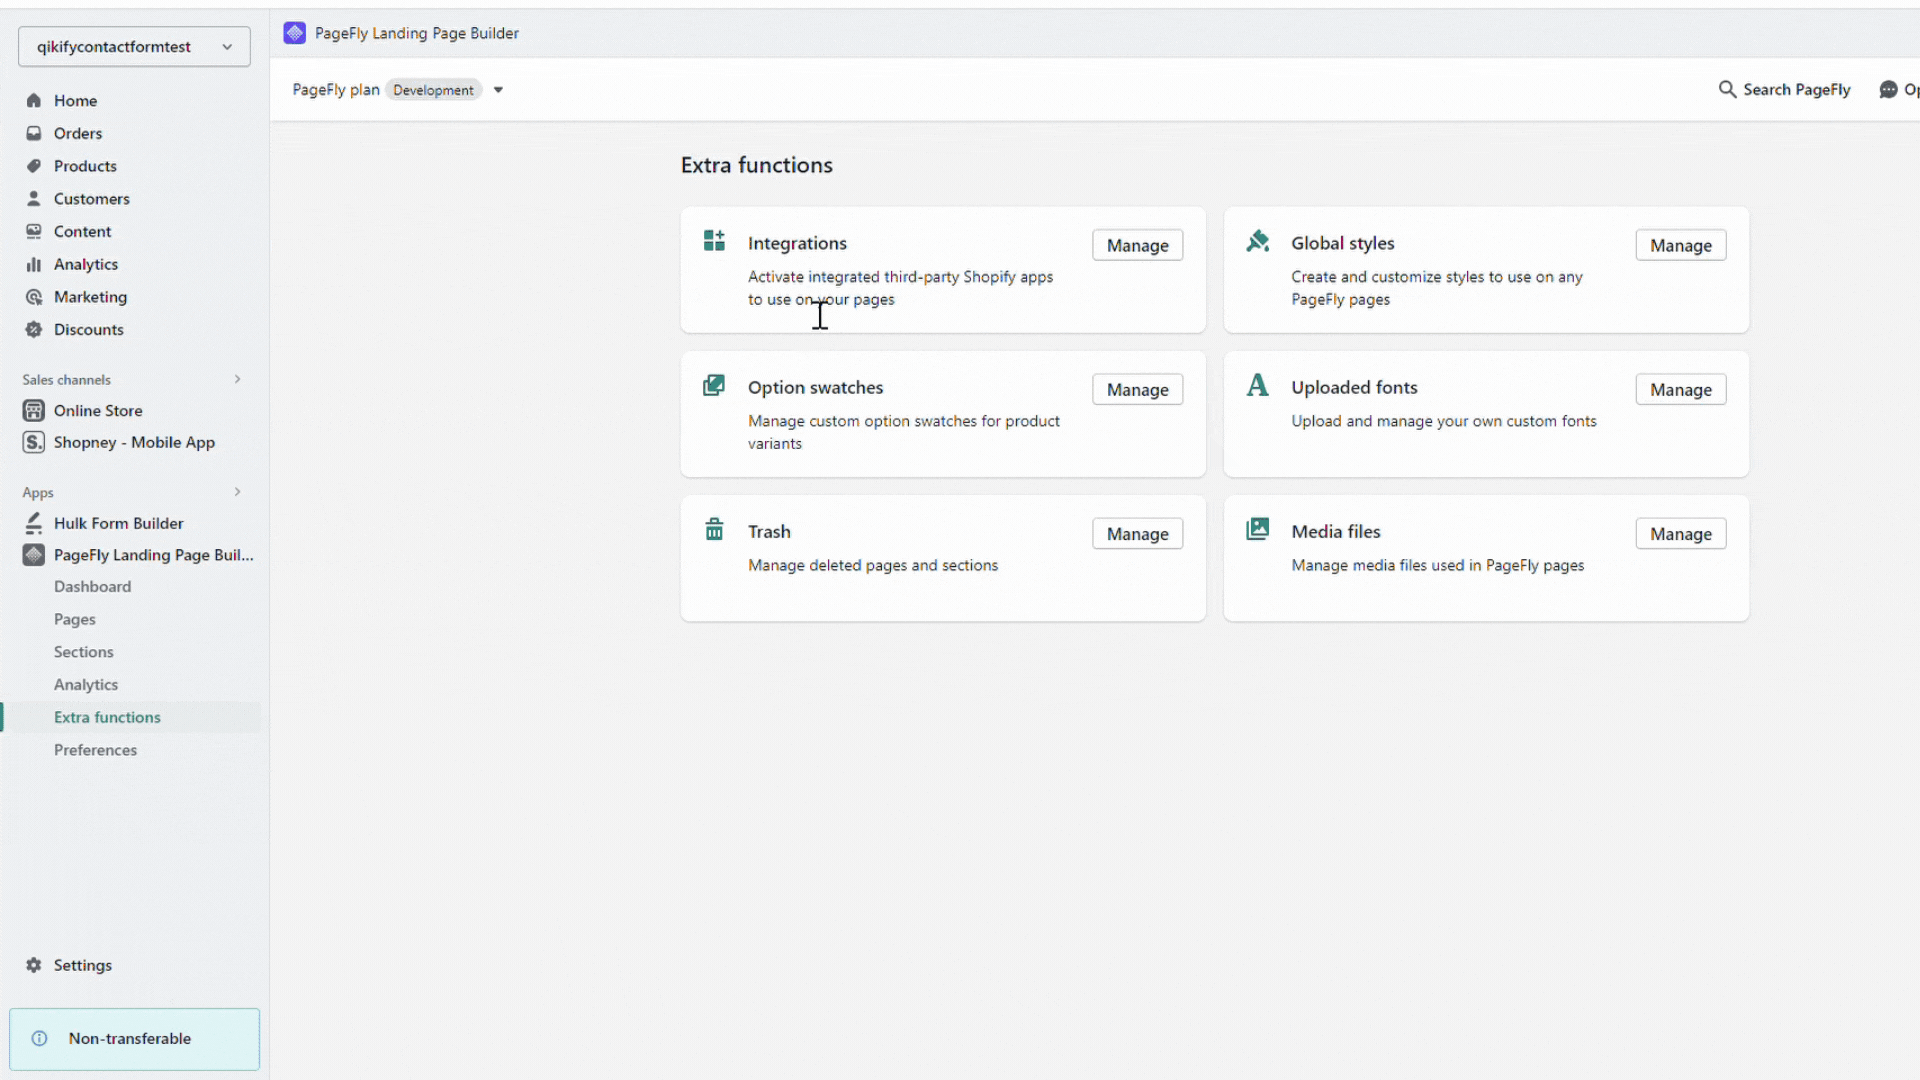Image resolution: width=1920 pixels, height=1080 pixels.
Task: Click the Products tag icon
Action: [34, 166]
